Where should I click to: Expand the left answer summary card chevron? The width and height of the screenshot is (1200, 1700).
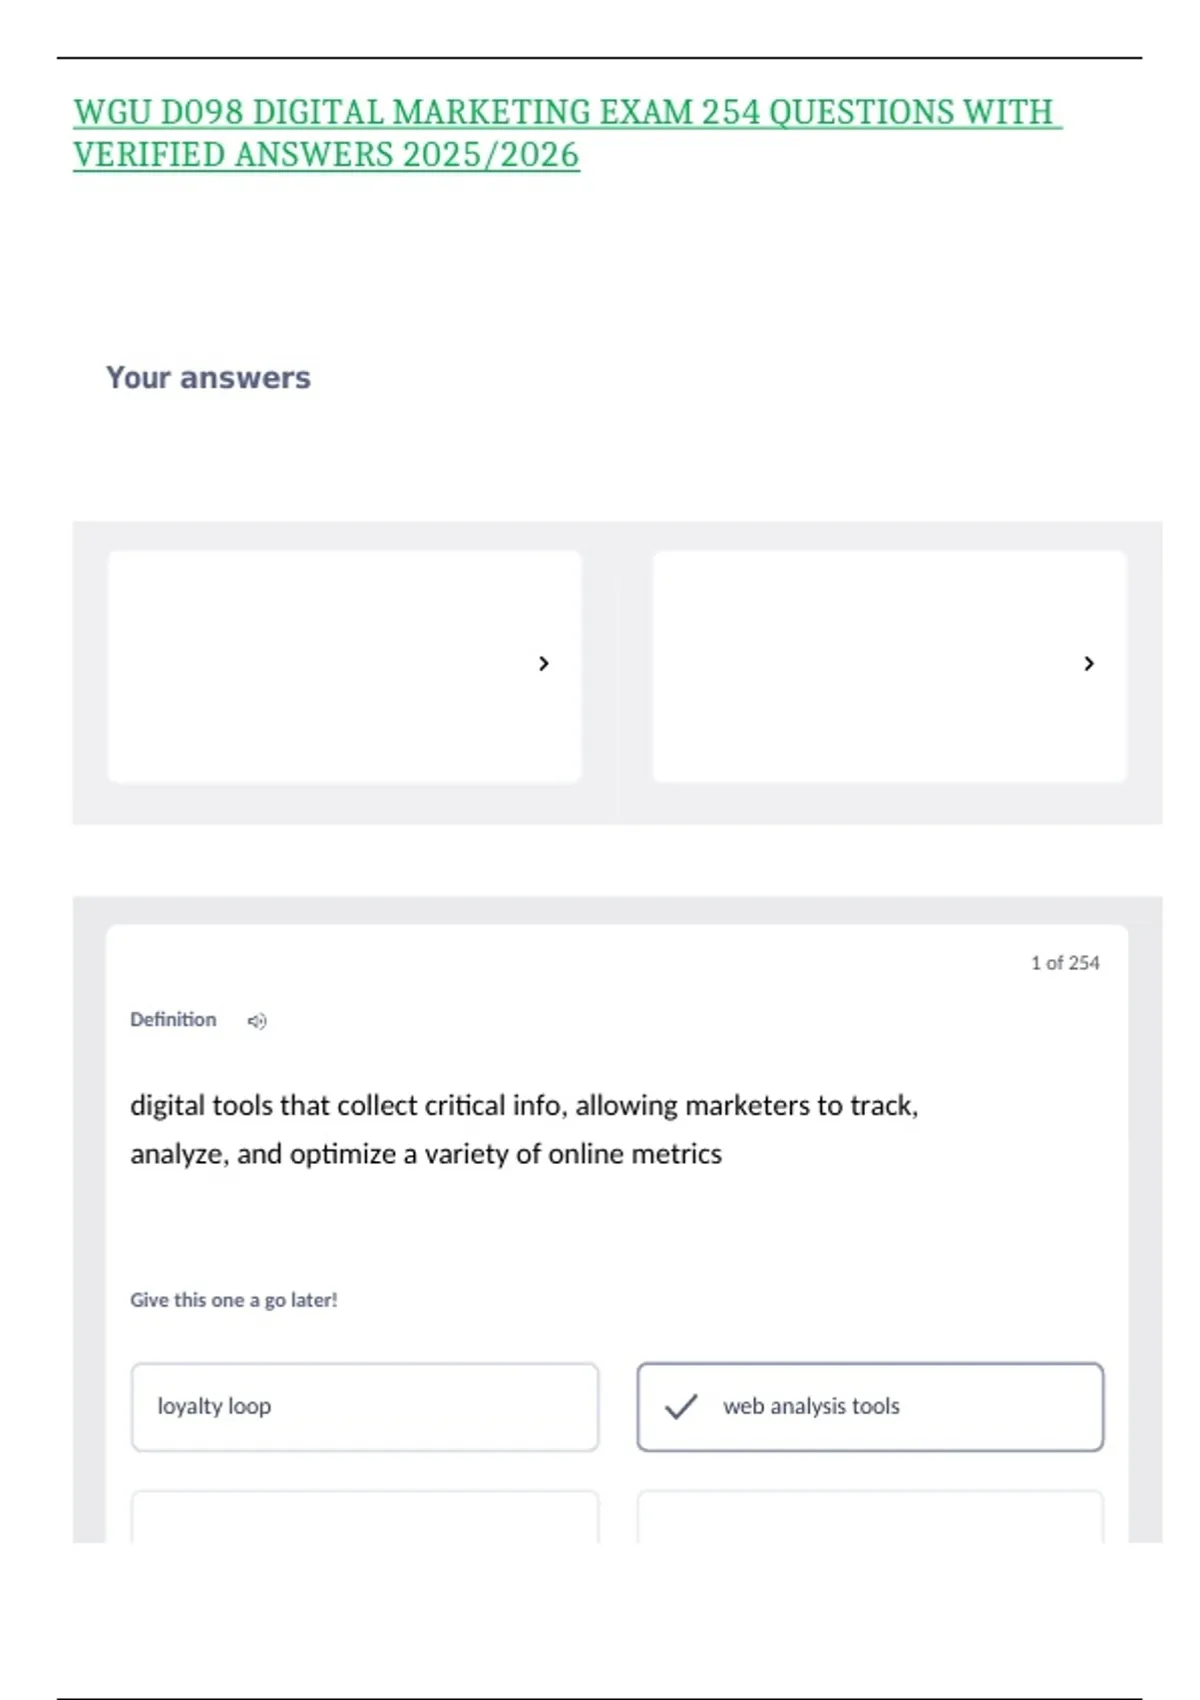544,664
